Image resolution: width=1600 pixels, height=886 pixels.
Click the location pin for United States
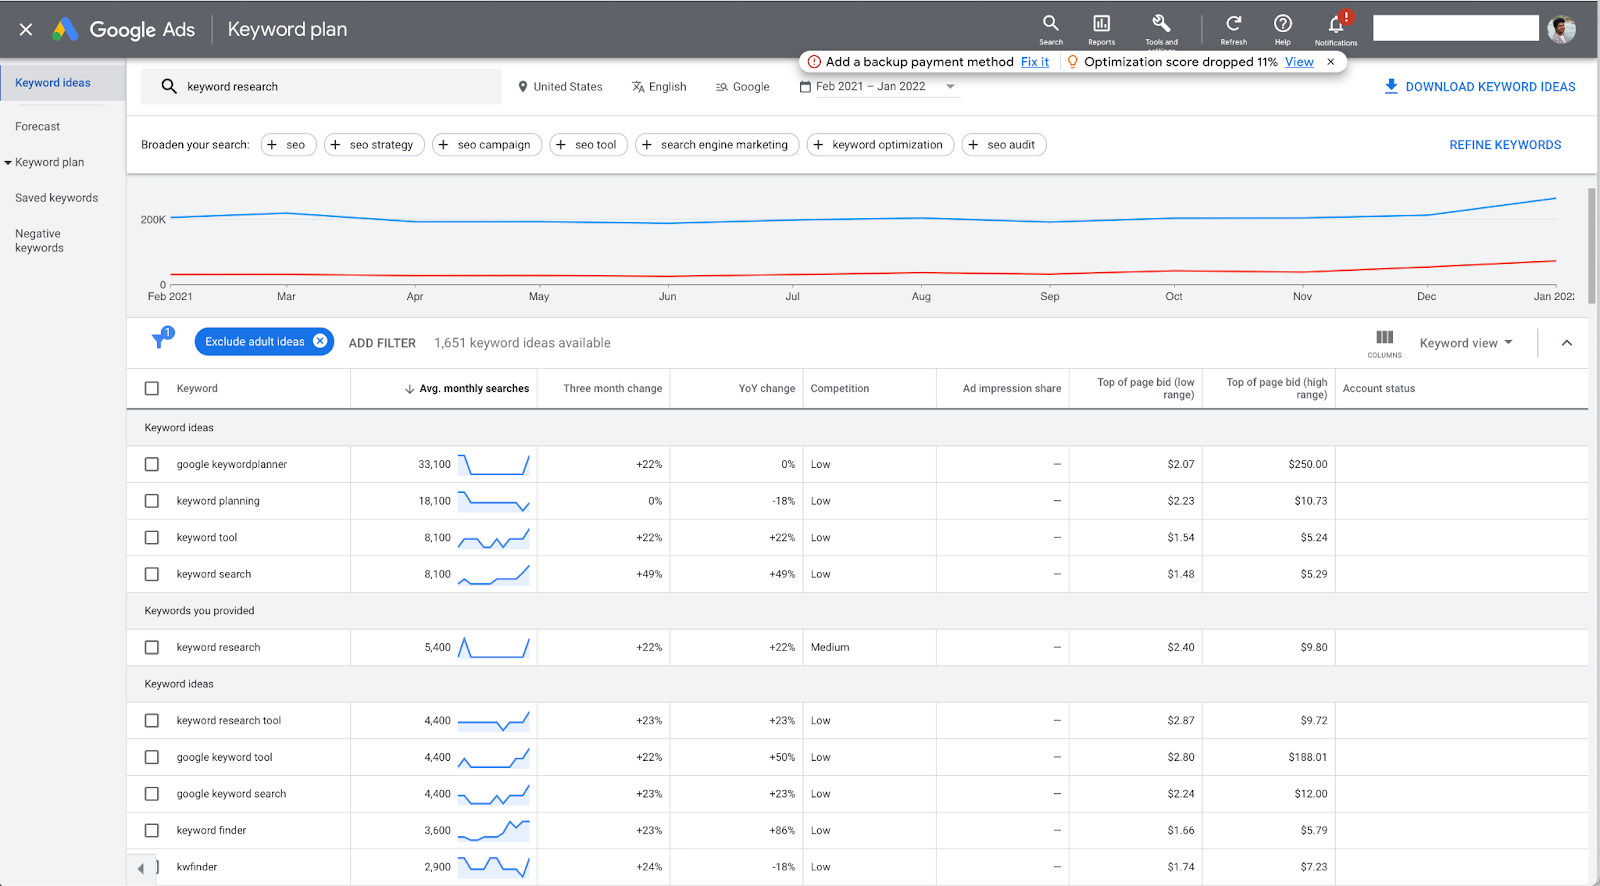coord(523,87)
